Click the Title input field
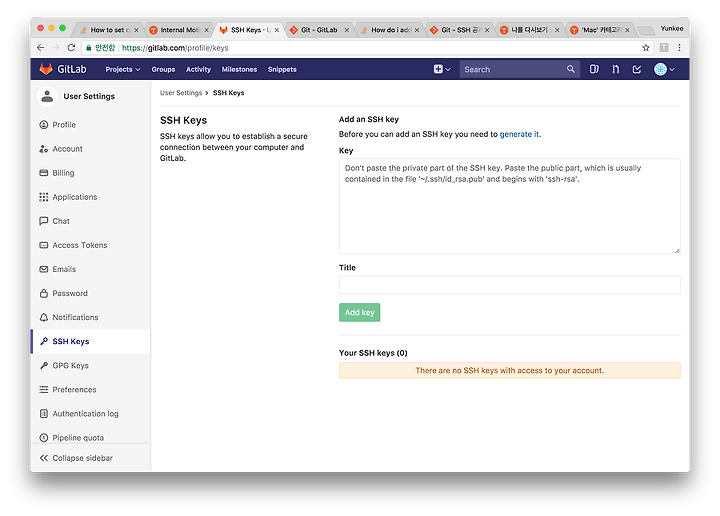The image size is (720, 516). (510, 285)
